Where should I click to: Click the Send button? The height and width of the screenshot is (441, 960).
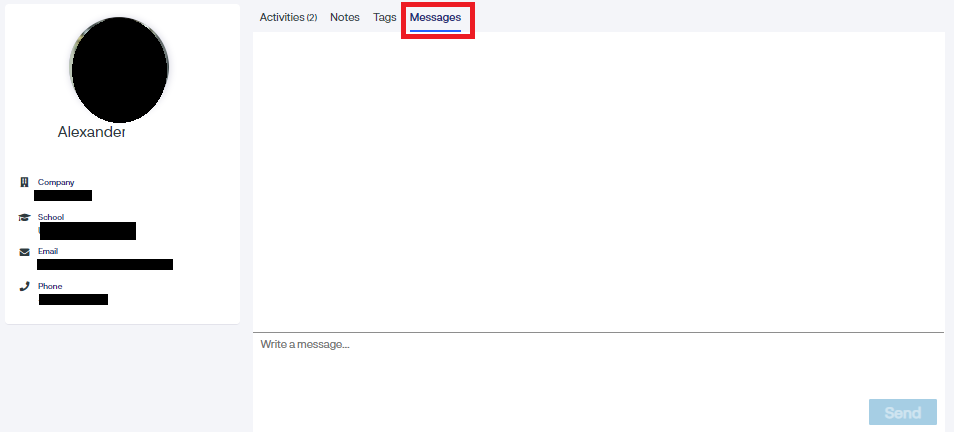[902, 412]
